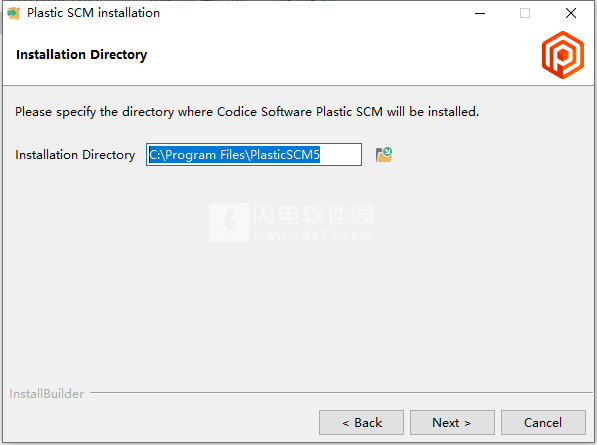Click the installer icon in the title bar
Screen dimensions: 597x445
point(14,13)
